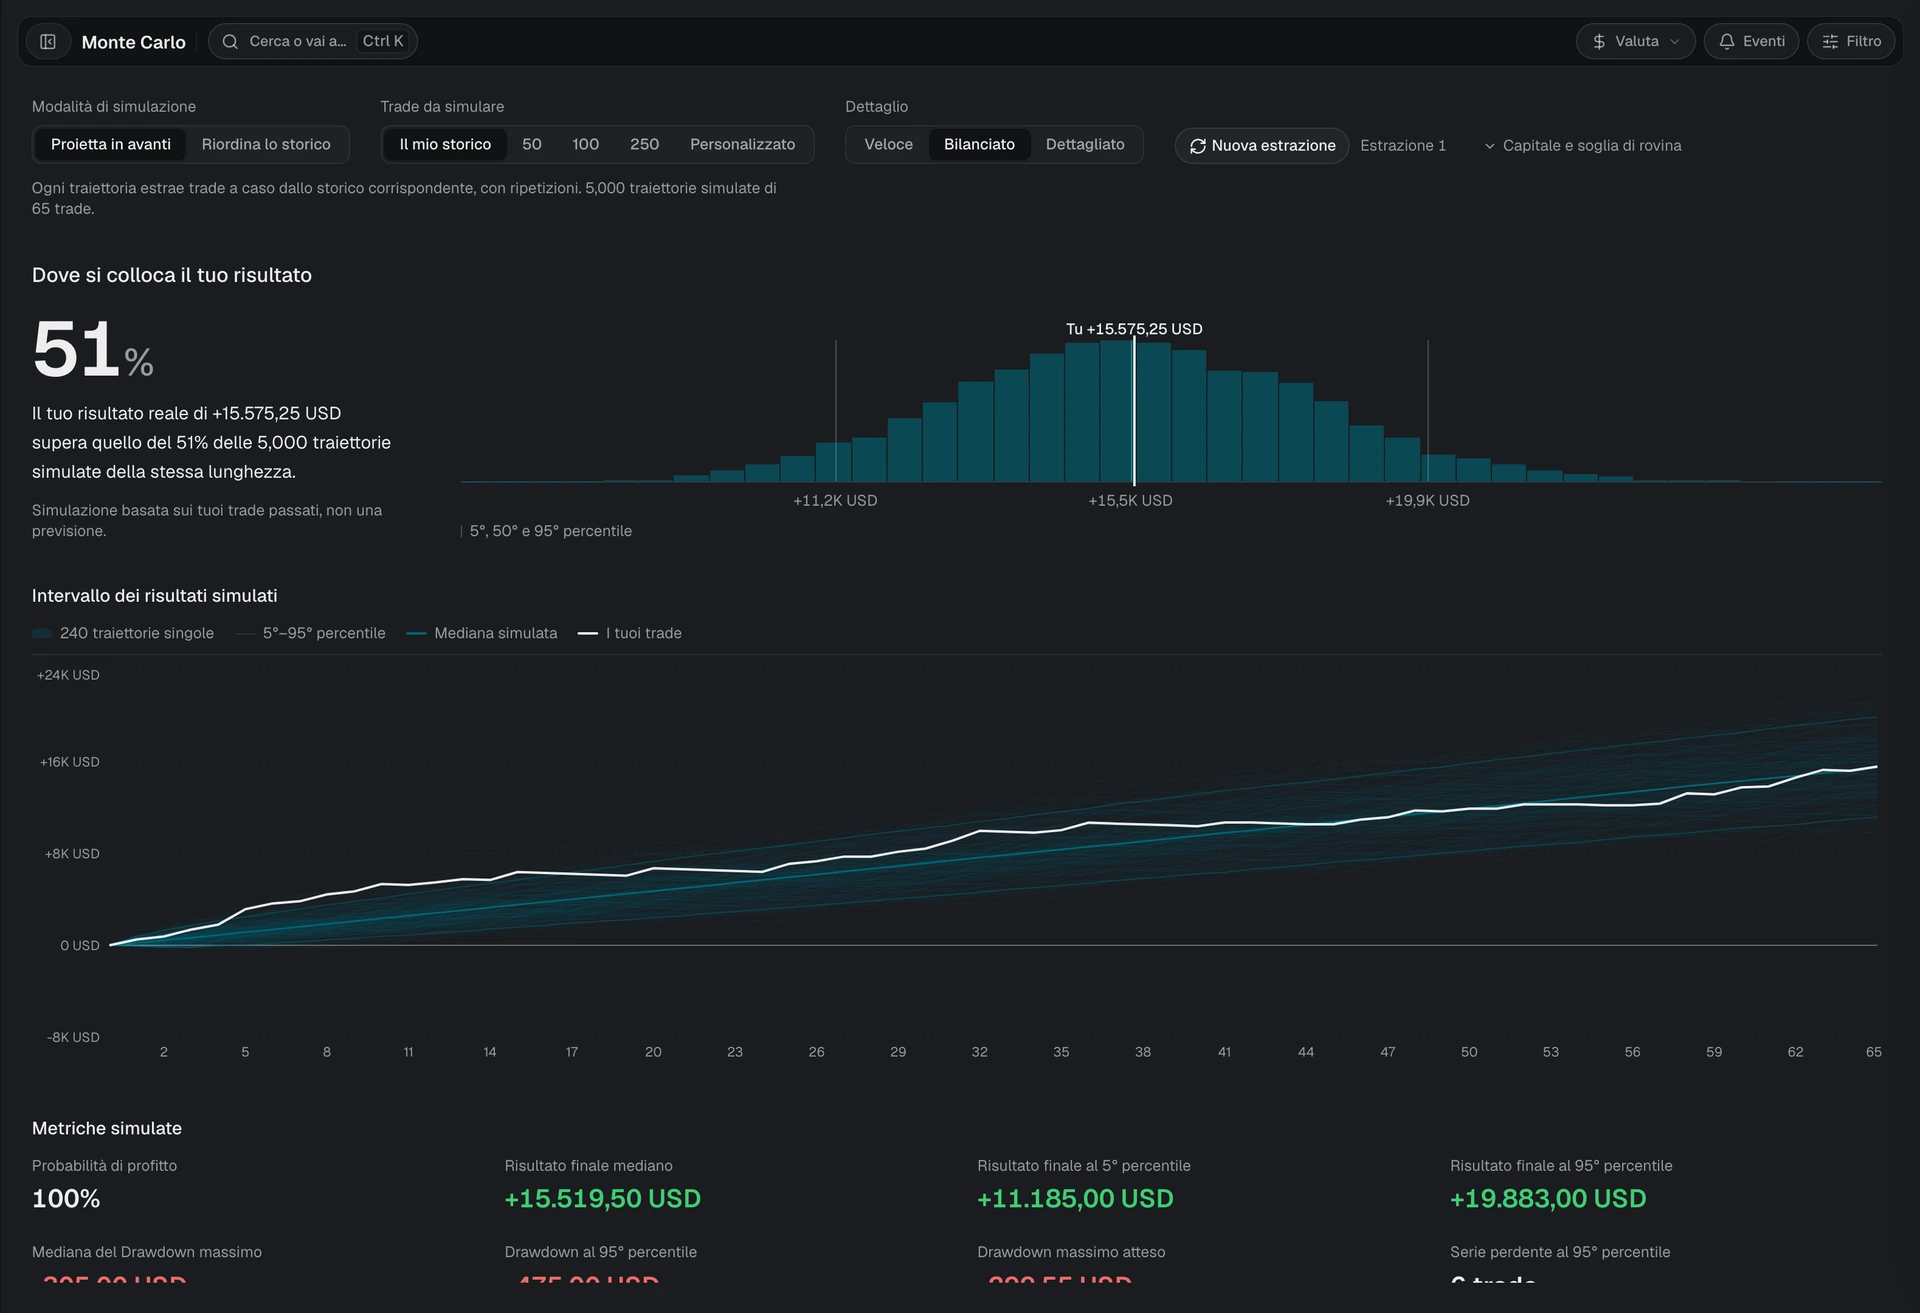The width and height of the screenshot is (1920, 1313).
Task: Open the Valuta dropdown
Action: (x=1635, y=42)
